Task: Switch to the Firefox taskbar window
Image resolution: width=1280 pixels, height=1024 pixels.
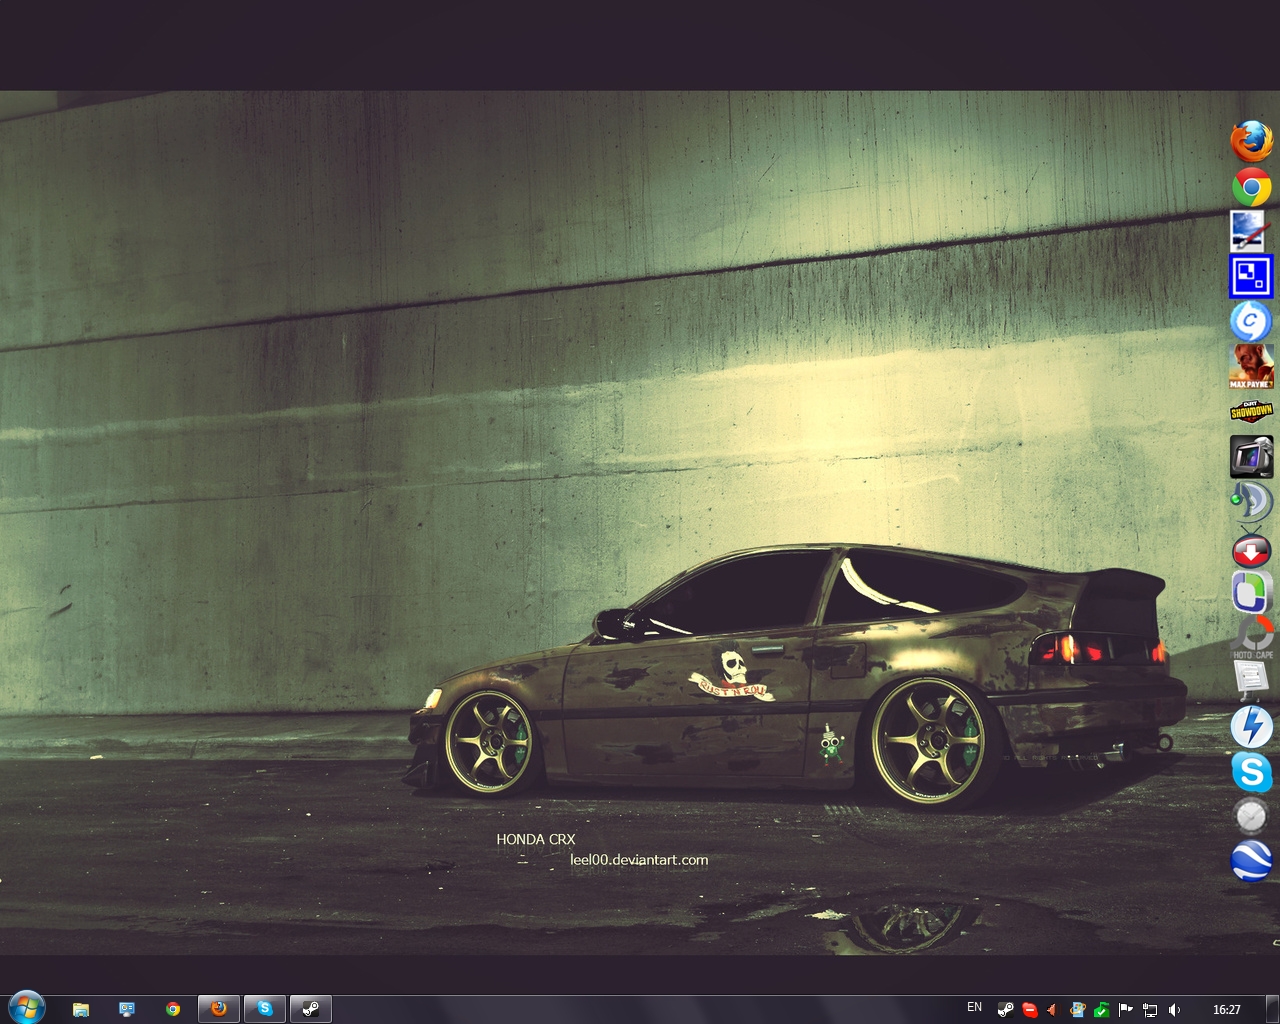Action: (219, 1009)
